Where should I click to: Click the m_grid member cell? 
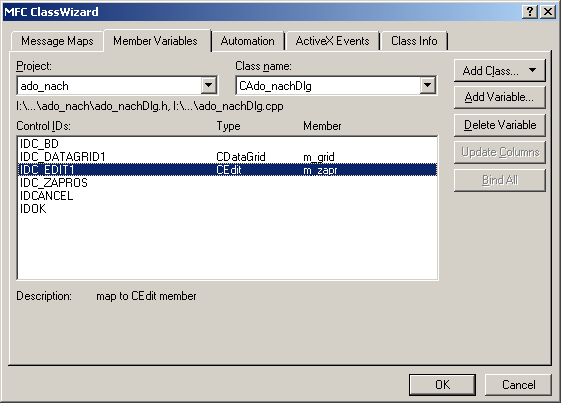coord(319,157)
